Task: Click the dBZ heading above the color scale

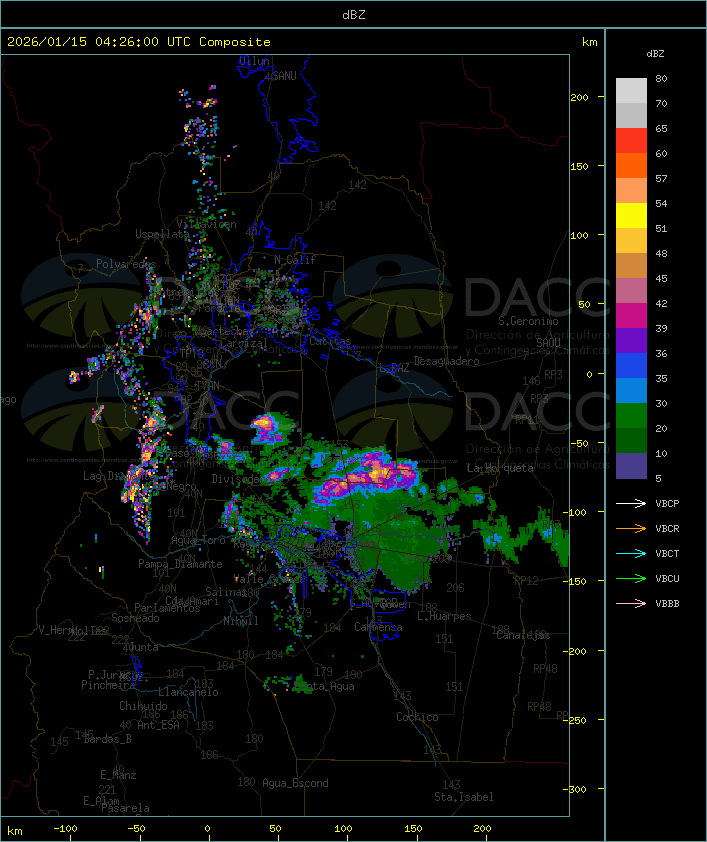Action: tap(655, 54)
